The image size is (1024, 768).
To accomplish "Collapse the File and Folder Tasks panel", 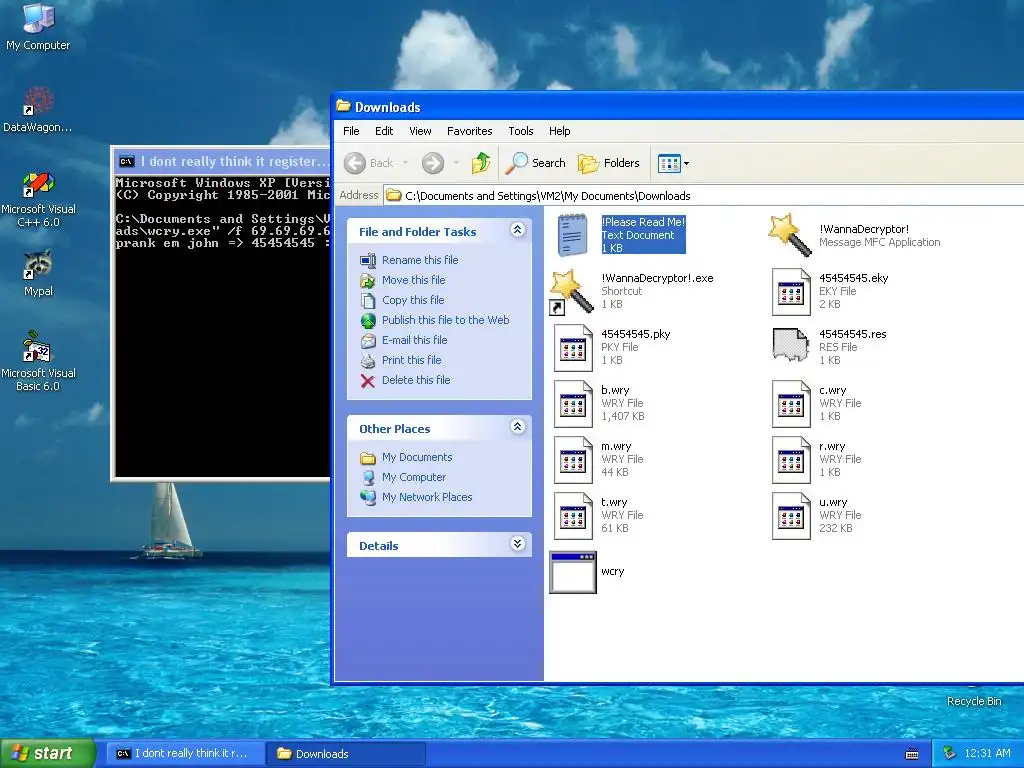I will click(517, 230).
